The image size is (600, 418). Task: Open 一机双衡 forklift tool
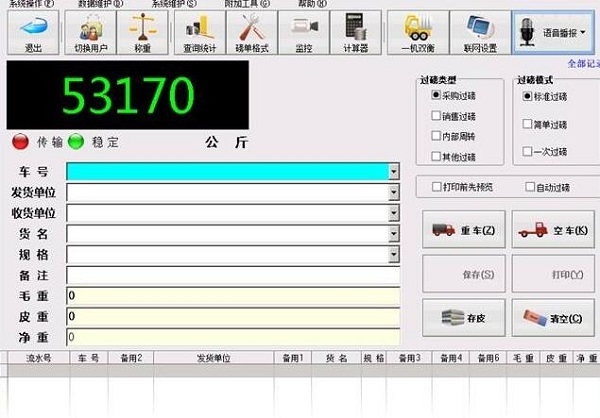418,33
